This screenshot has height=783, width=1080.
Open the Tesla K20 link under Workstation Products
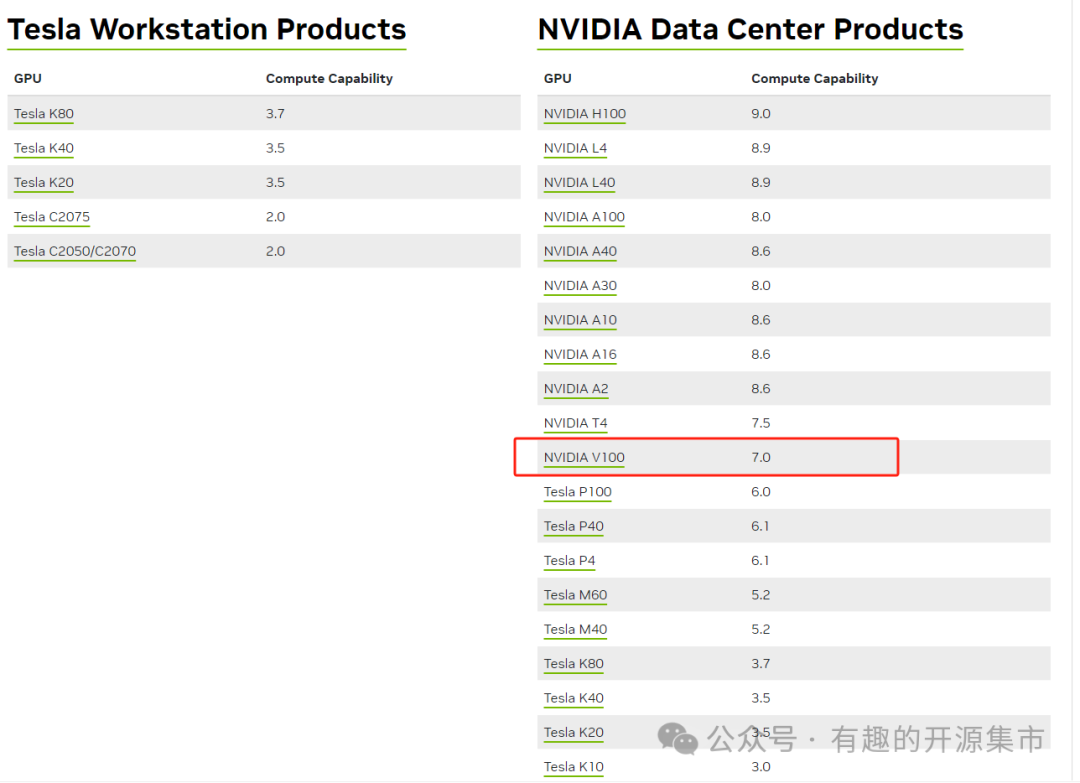point(43,182)
